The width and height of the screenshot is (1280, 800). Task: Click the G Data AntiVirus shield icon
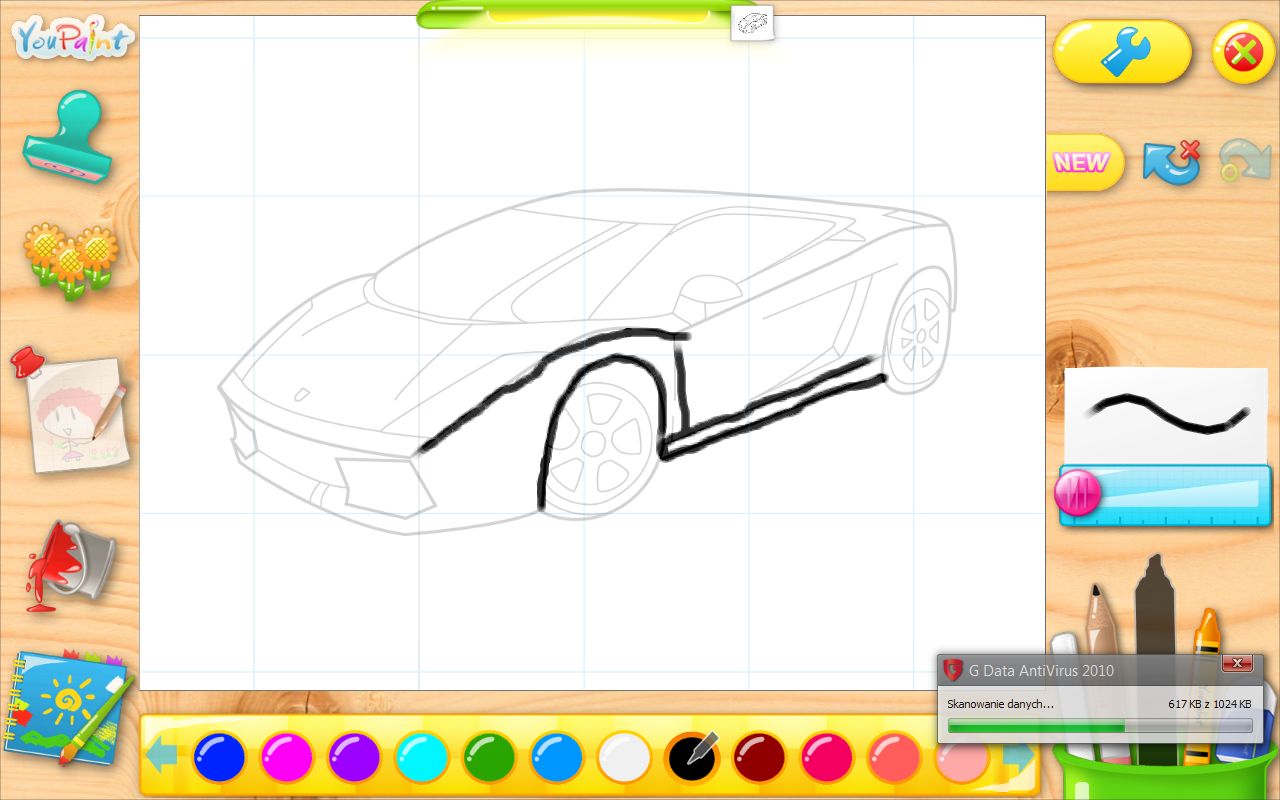[954, 670]
